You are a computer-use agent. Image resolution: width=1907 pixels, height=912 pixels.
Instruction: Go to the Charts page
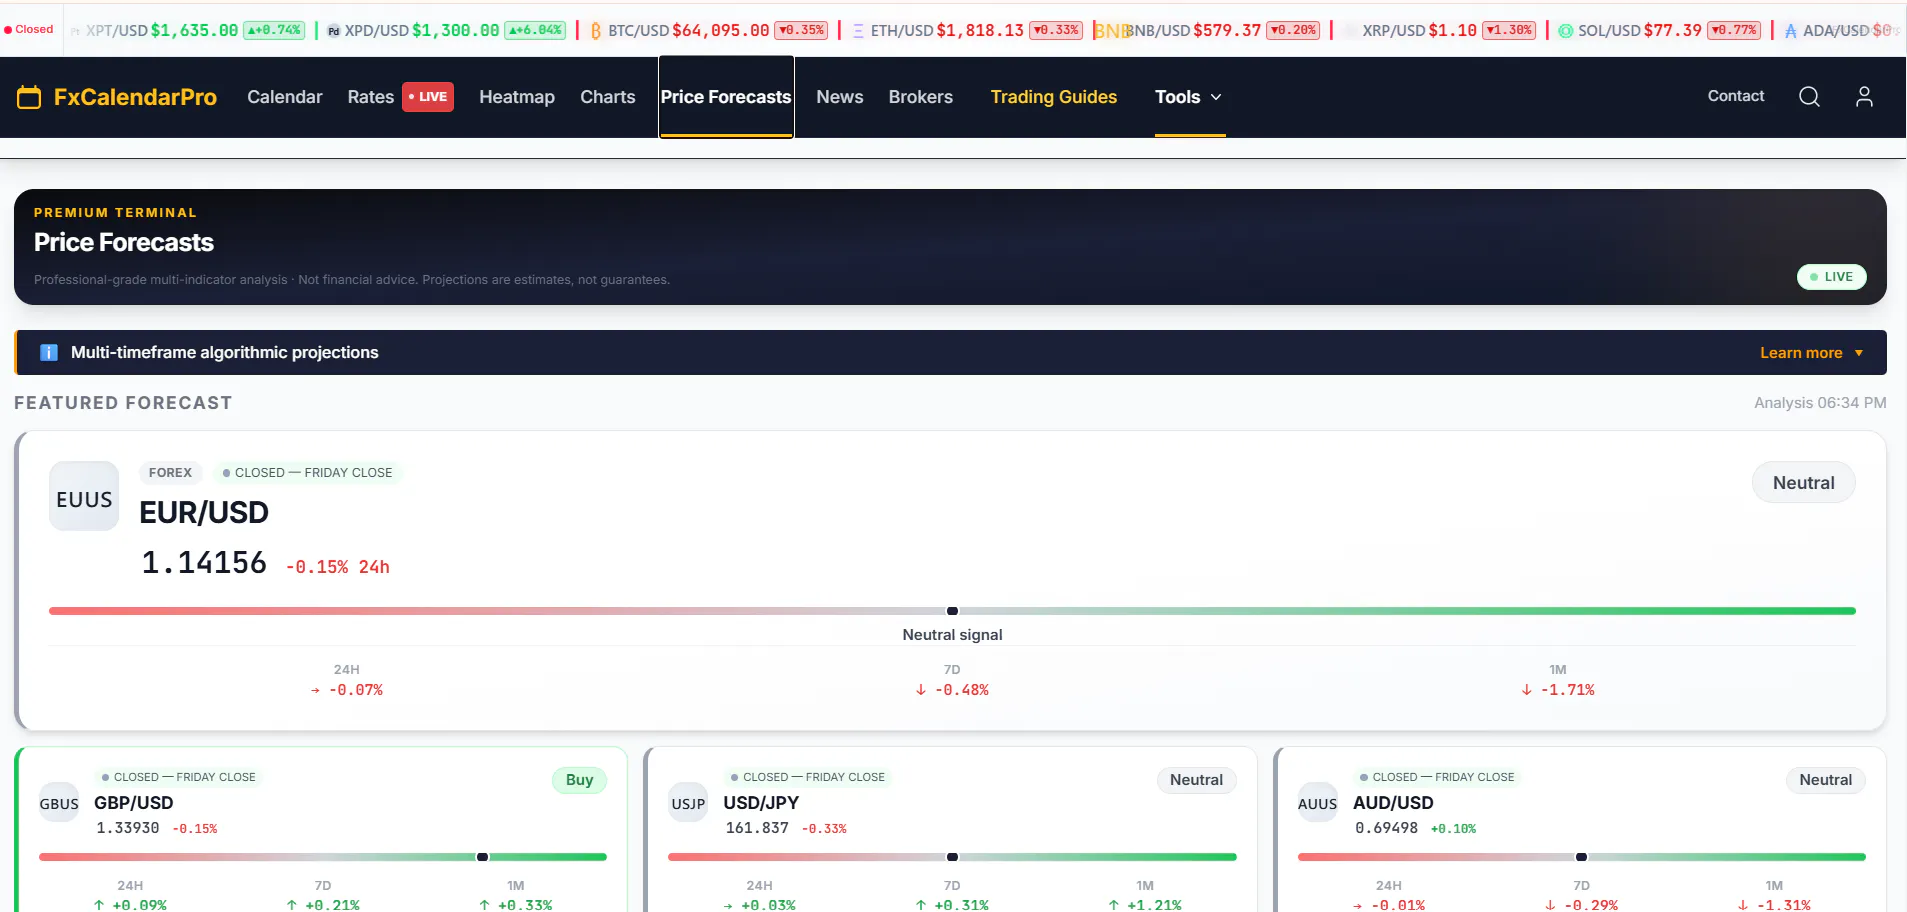[x=608, y=97]
